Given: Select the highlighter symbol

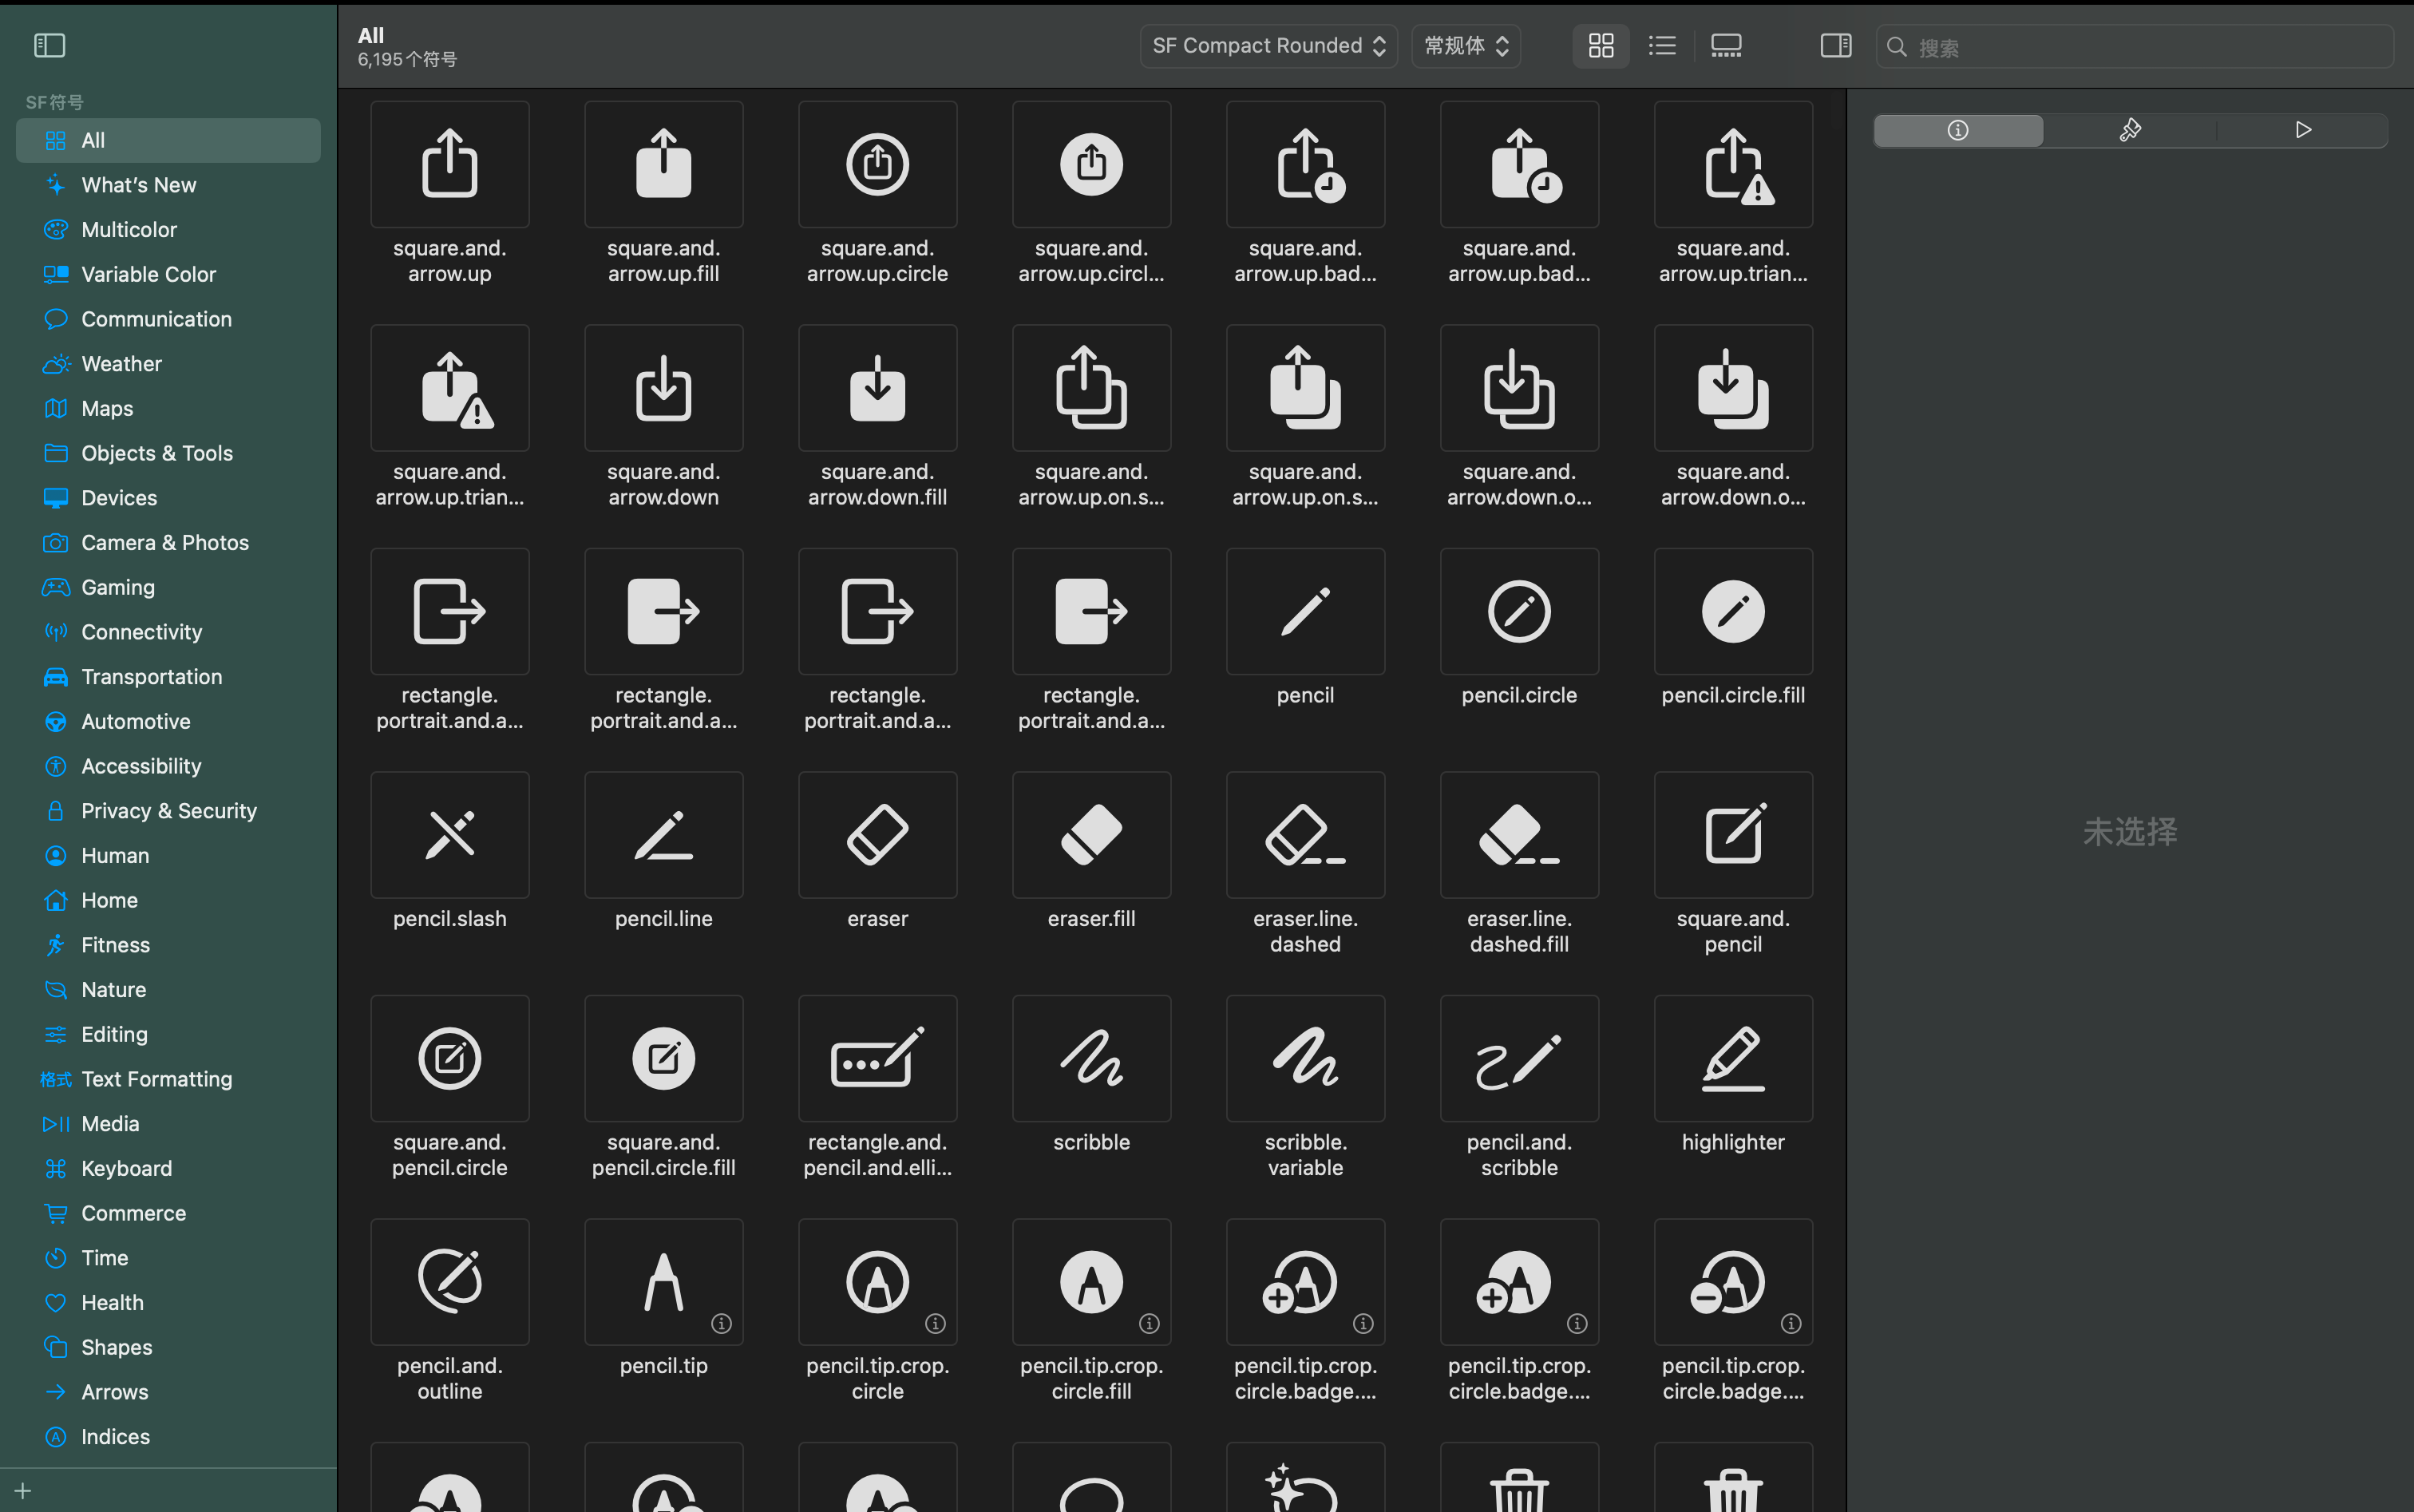Looking at the screenshot, I should pos(1734,1058).
